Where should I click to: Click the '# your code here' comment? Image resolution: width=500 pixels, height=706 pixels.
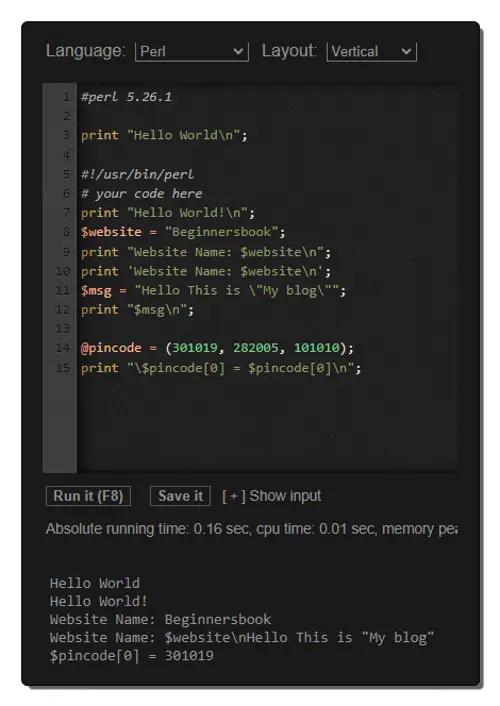tap(141, 194)
